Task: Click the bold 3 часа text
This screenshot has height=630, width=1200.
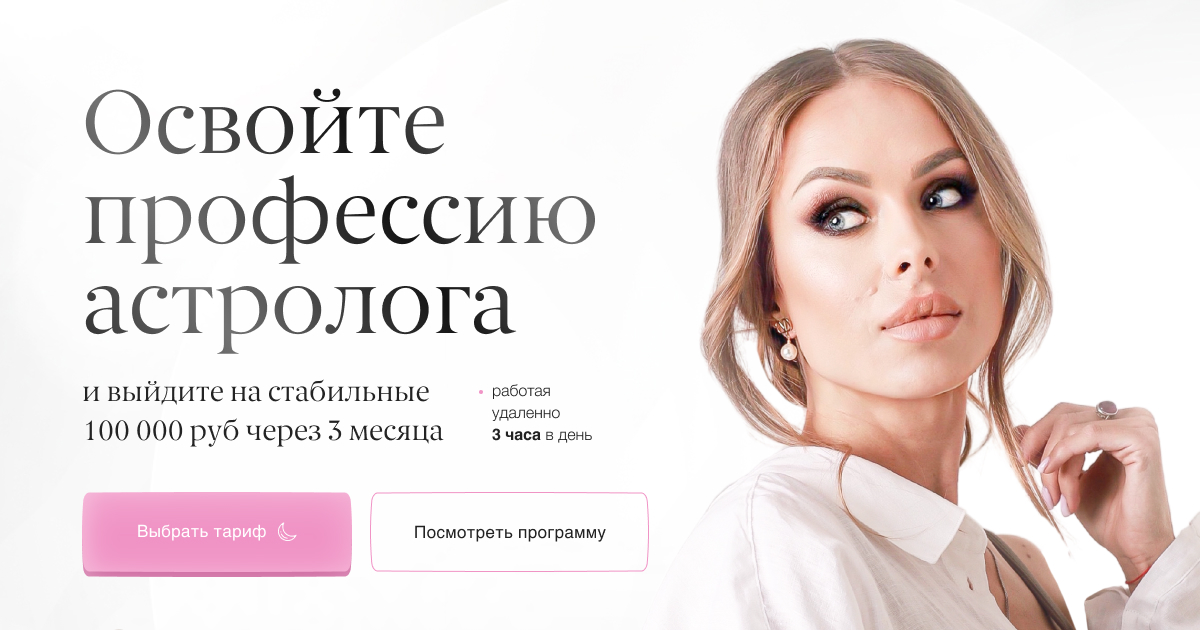Action: [x=515, y=435]
